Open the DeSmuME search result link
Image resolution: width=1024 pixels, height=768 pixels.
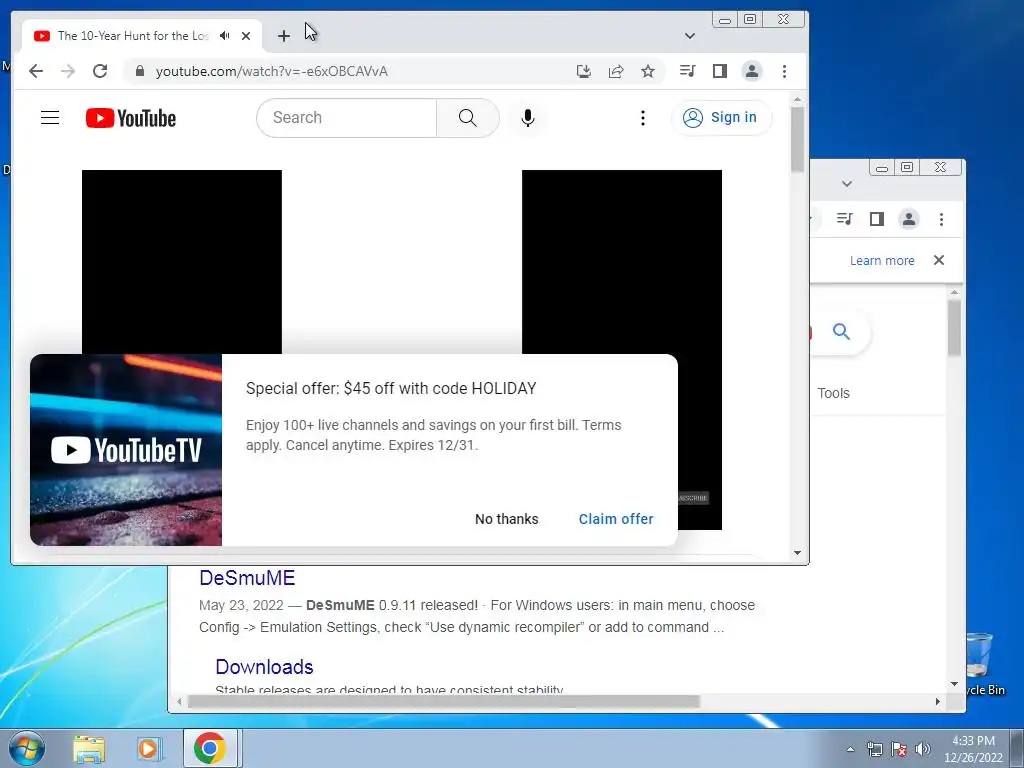[247, 577]
